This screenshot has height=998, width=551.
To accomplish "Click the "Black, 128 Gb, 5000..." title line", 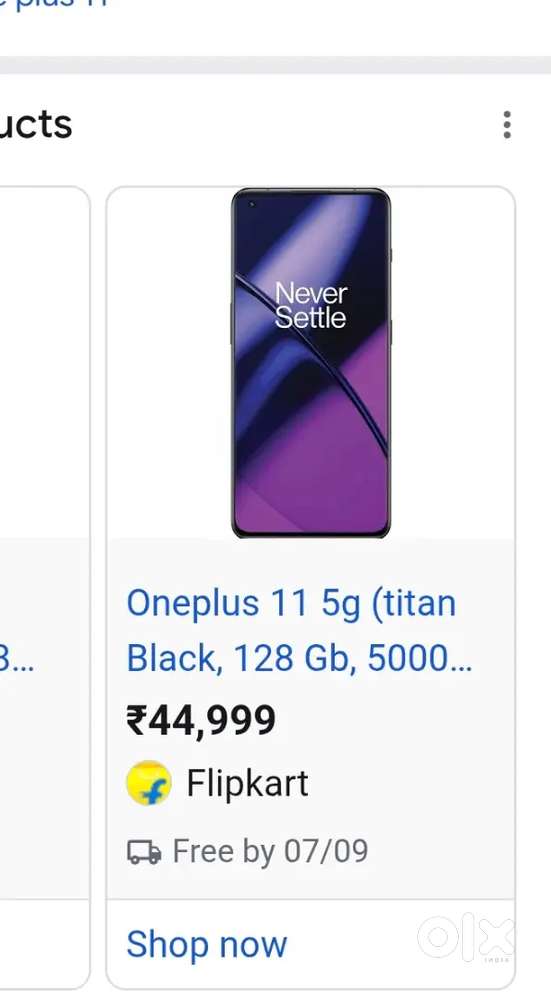I will [299, 657].
